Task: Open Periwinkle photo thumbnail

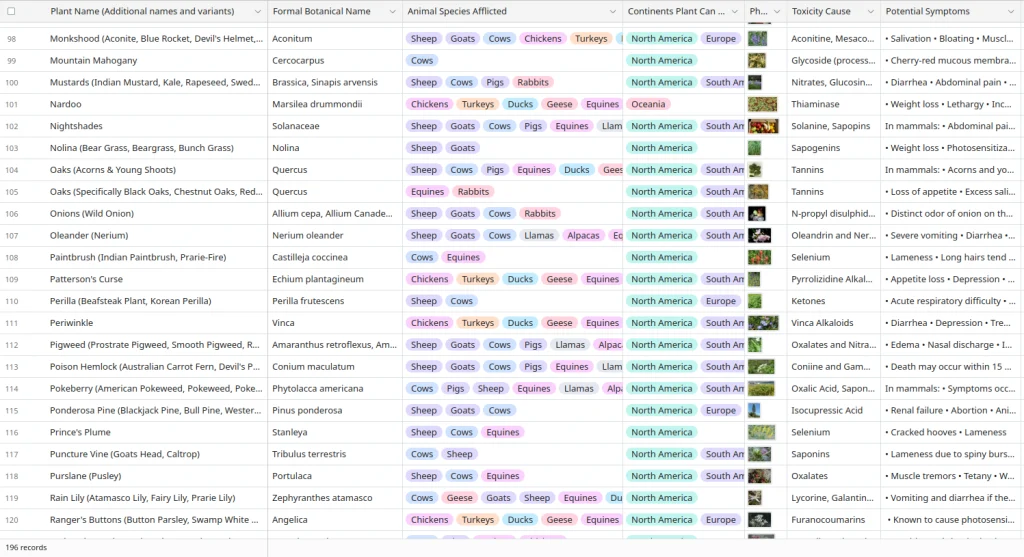Action: pyautogui.click(x=763, y=323)
